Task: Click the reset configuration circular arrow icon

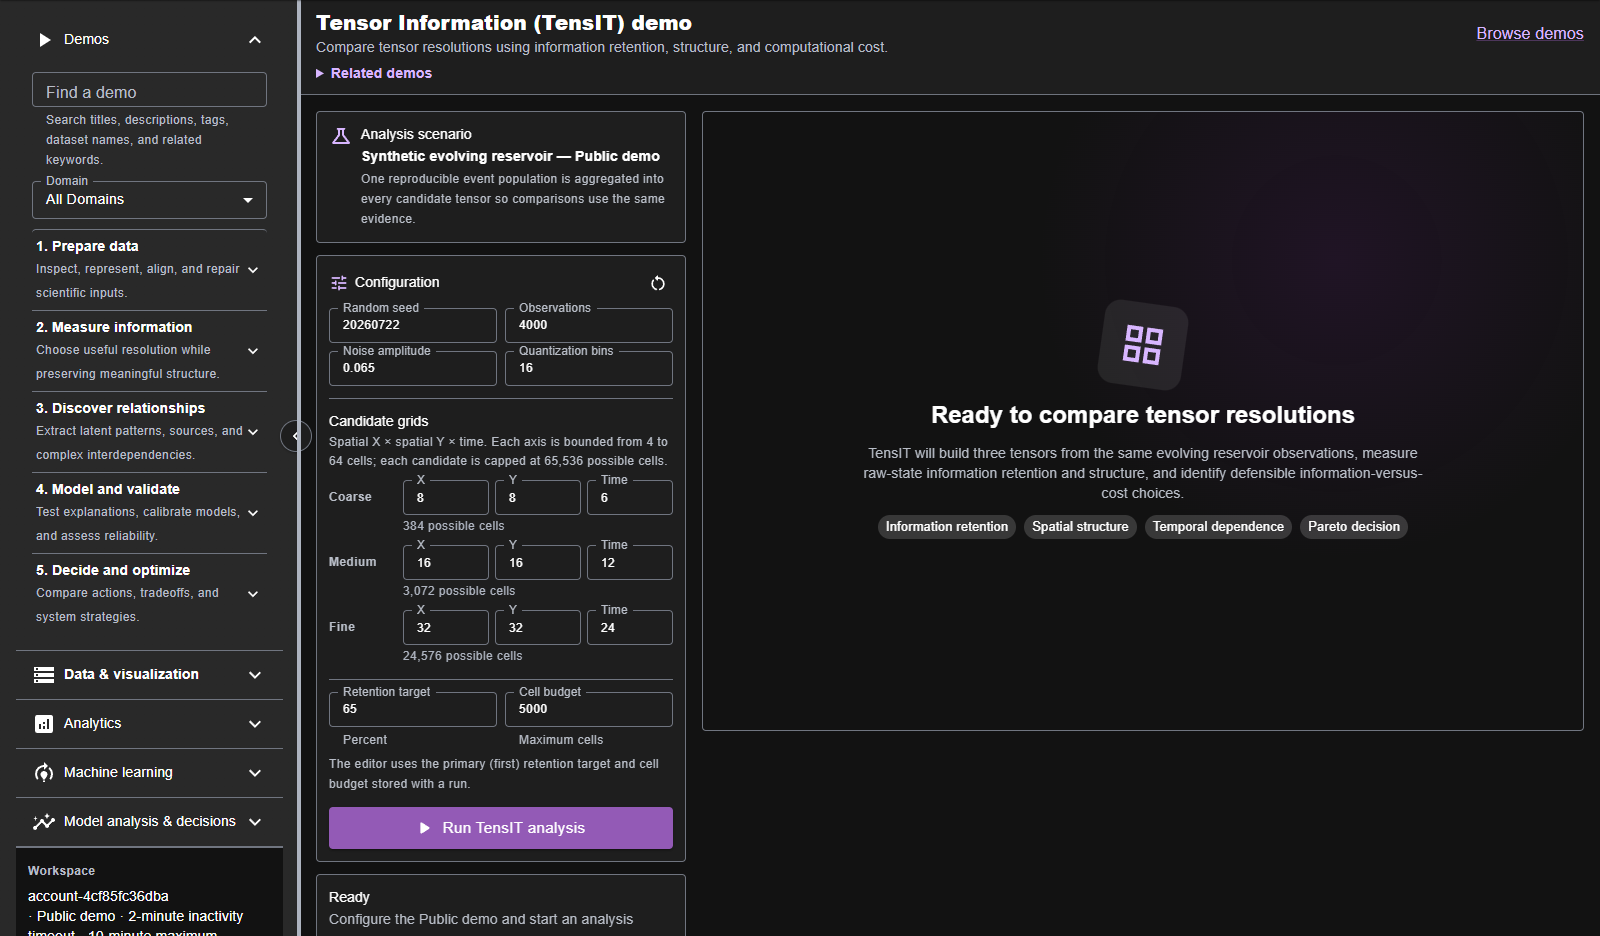Action: tap(658, 283)
